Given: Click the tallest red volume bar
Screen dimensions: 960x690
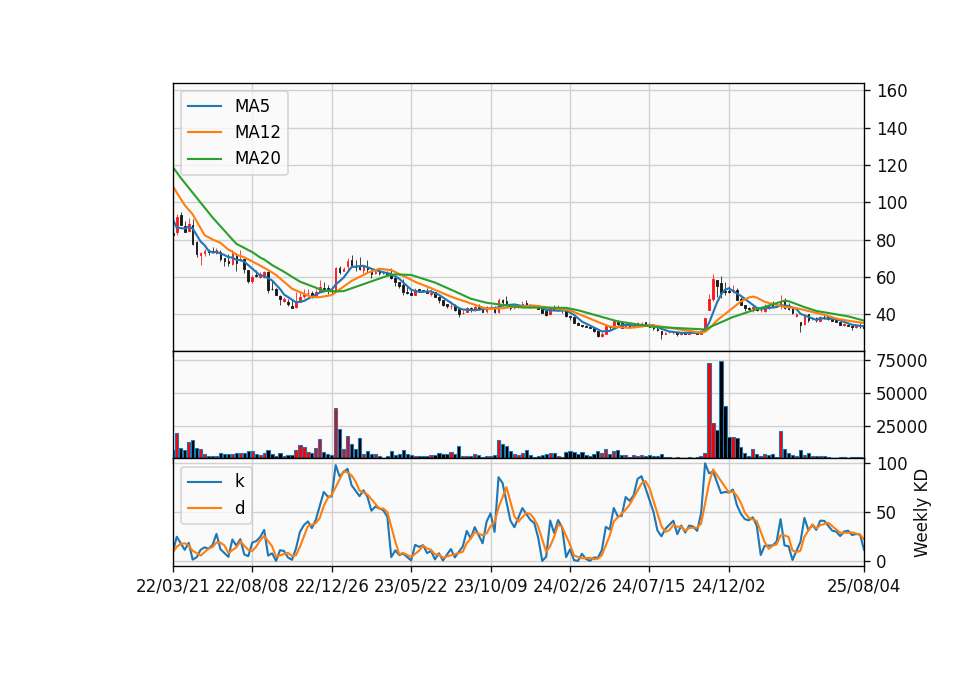Looking at the screenshot, I should pos(709,411).
